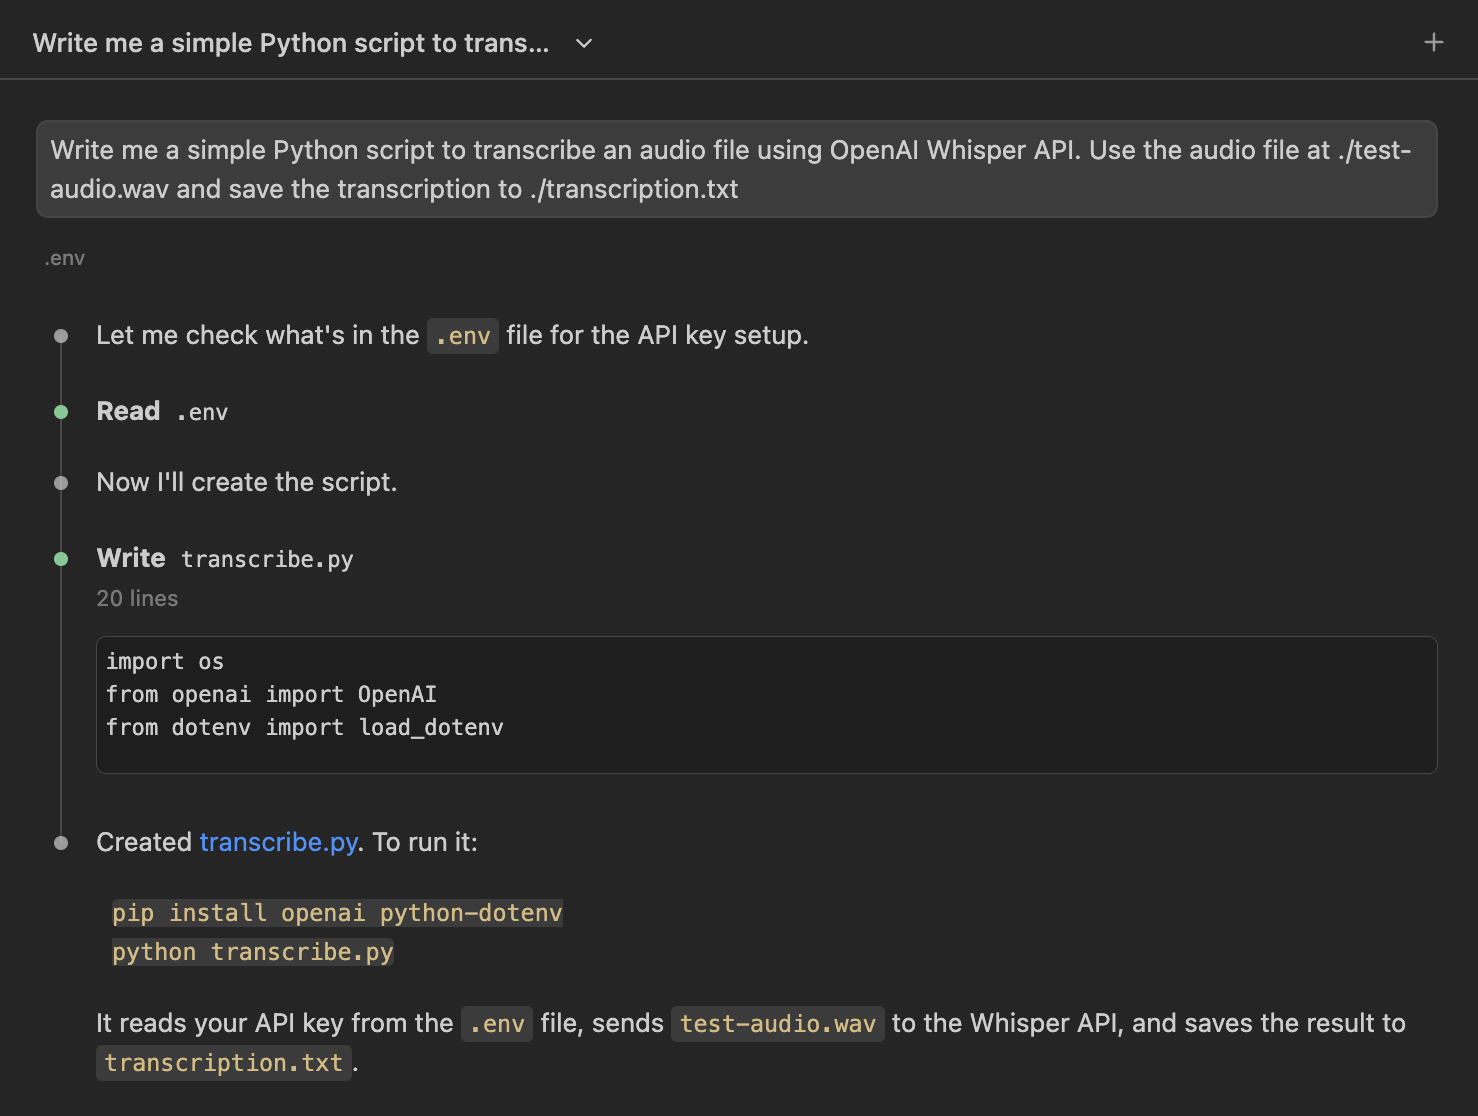1478x1116 pixels.
Task: Click the new conversation plus icon
Action: point(1434,42)
